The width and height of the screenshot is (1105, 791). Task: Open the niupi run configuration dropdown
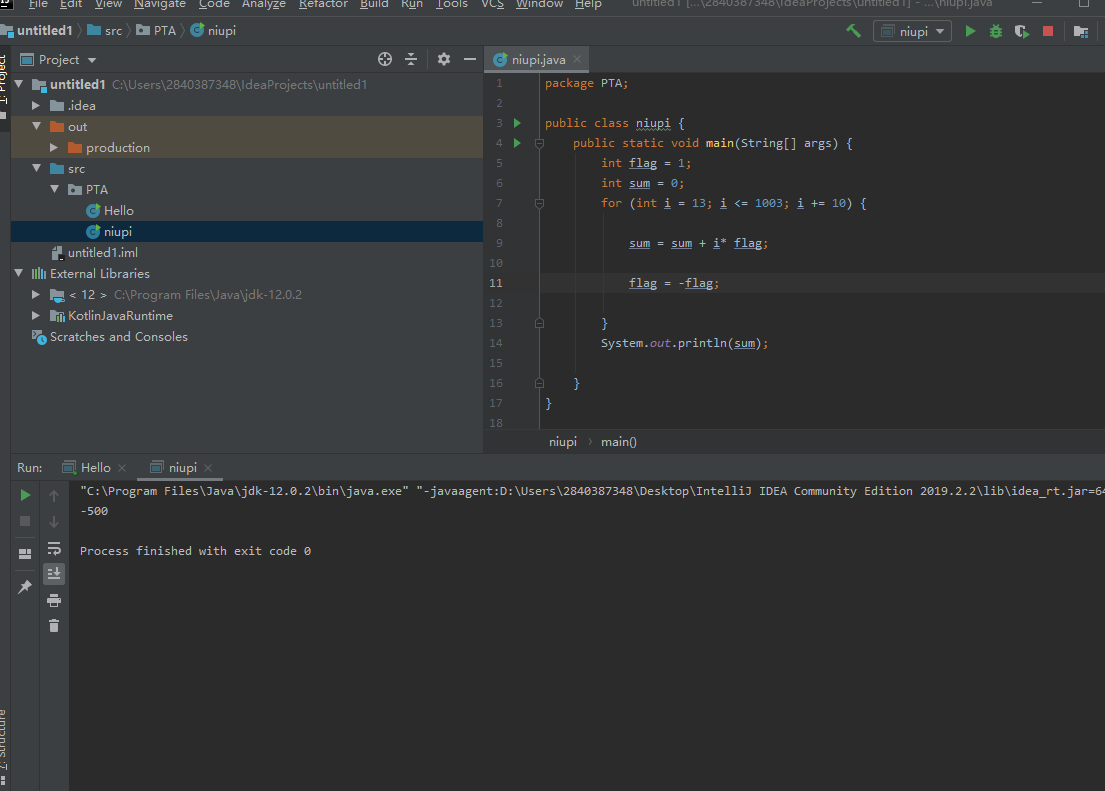(x=912, y=31)
